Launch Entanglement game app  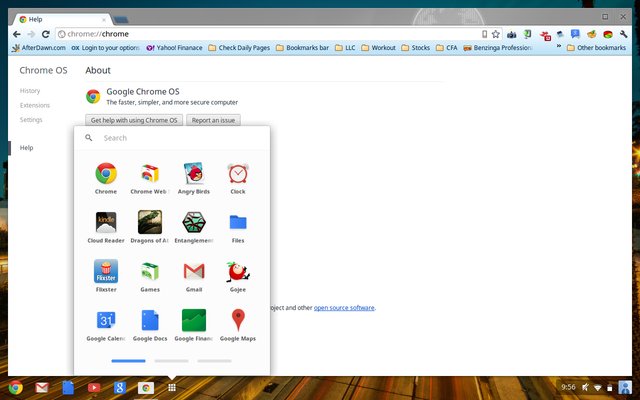point(194,227)
